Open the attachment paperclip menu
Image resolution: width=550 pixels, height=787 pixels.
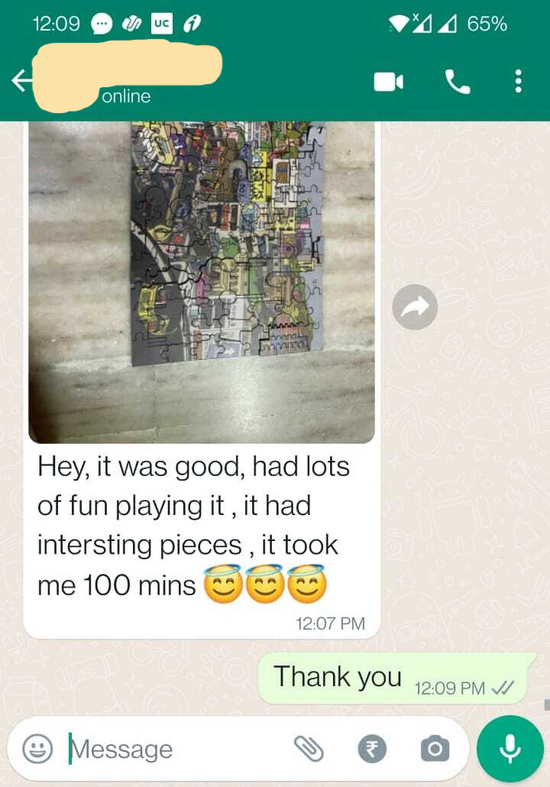308,749
